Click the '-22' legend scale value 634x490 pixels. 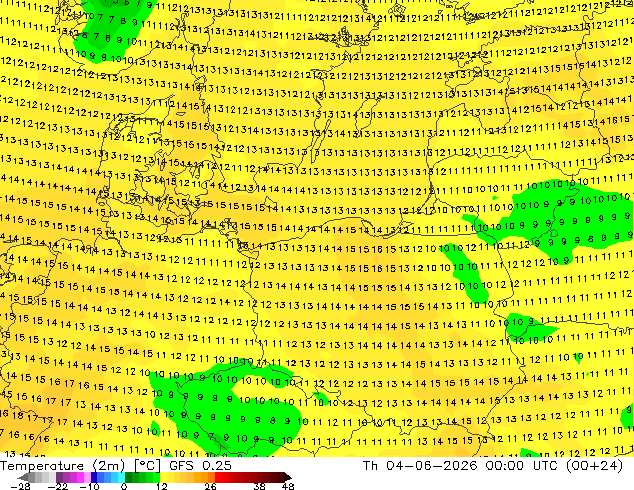[x=57, y=486]
